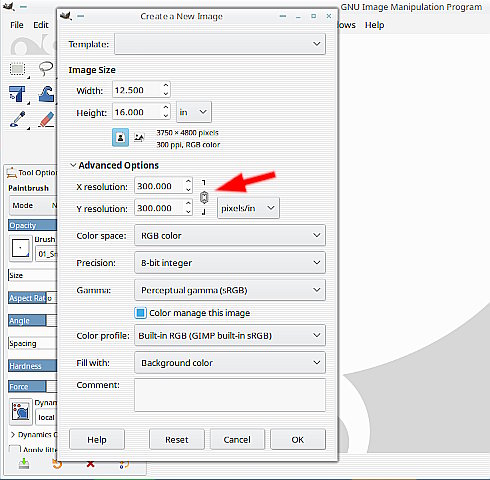
Task: Click the brush dynamics icon
Action: (21, 411)
